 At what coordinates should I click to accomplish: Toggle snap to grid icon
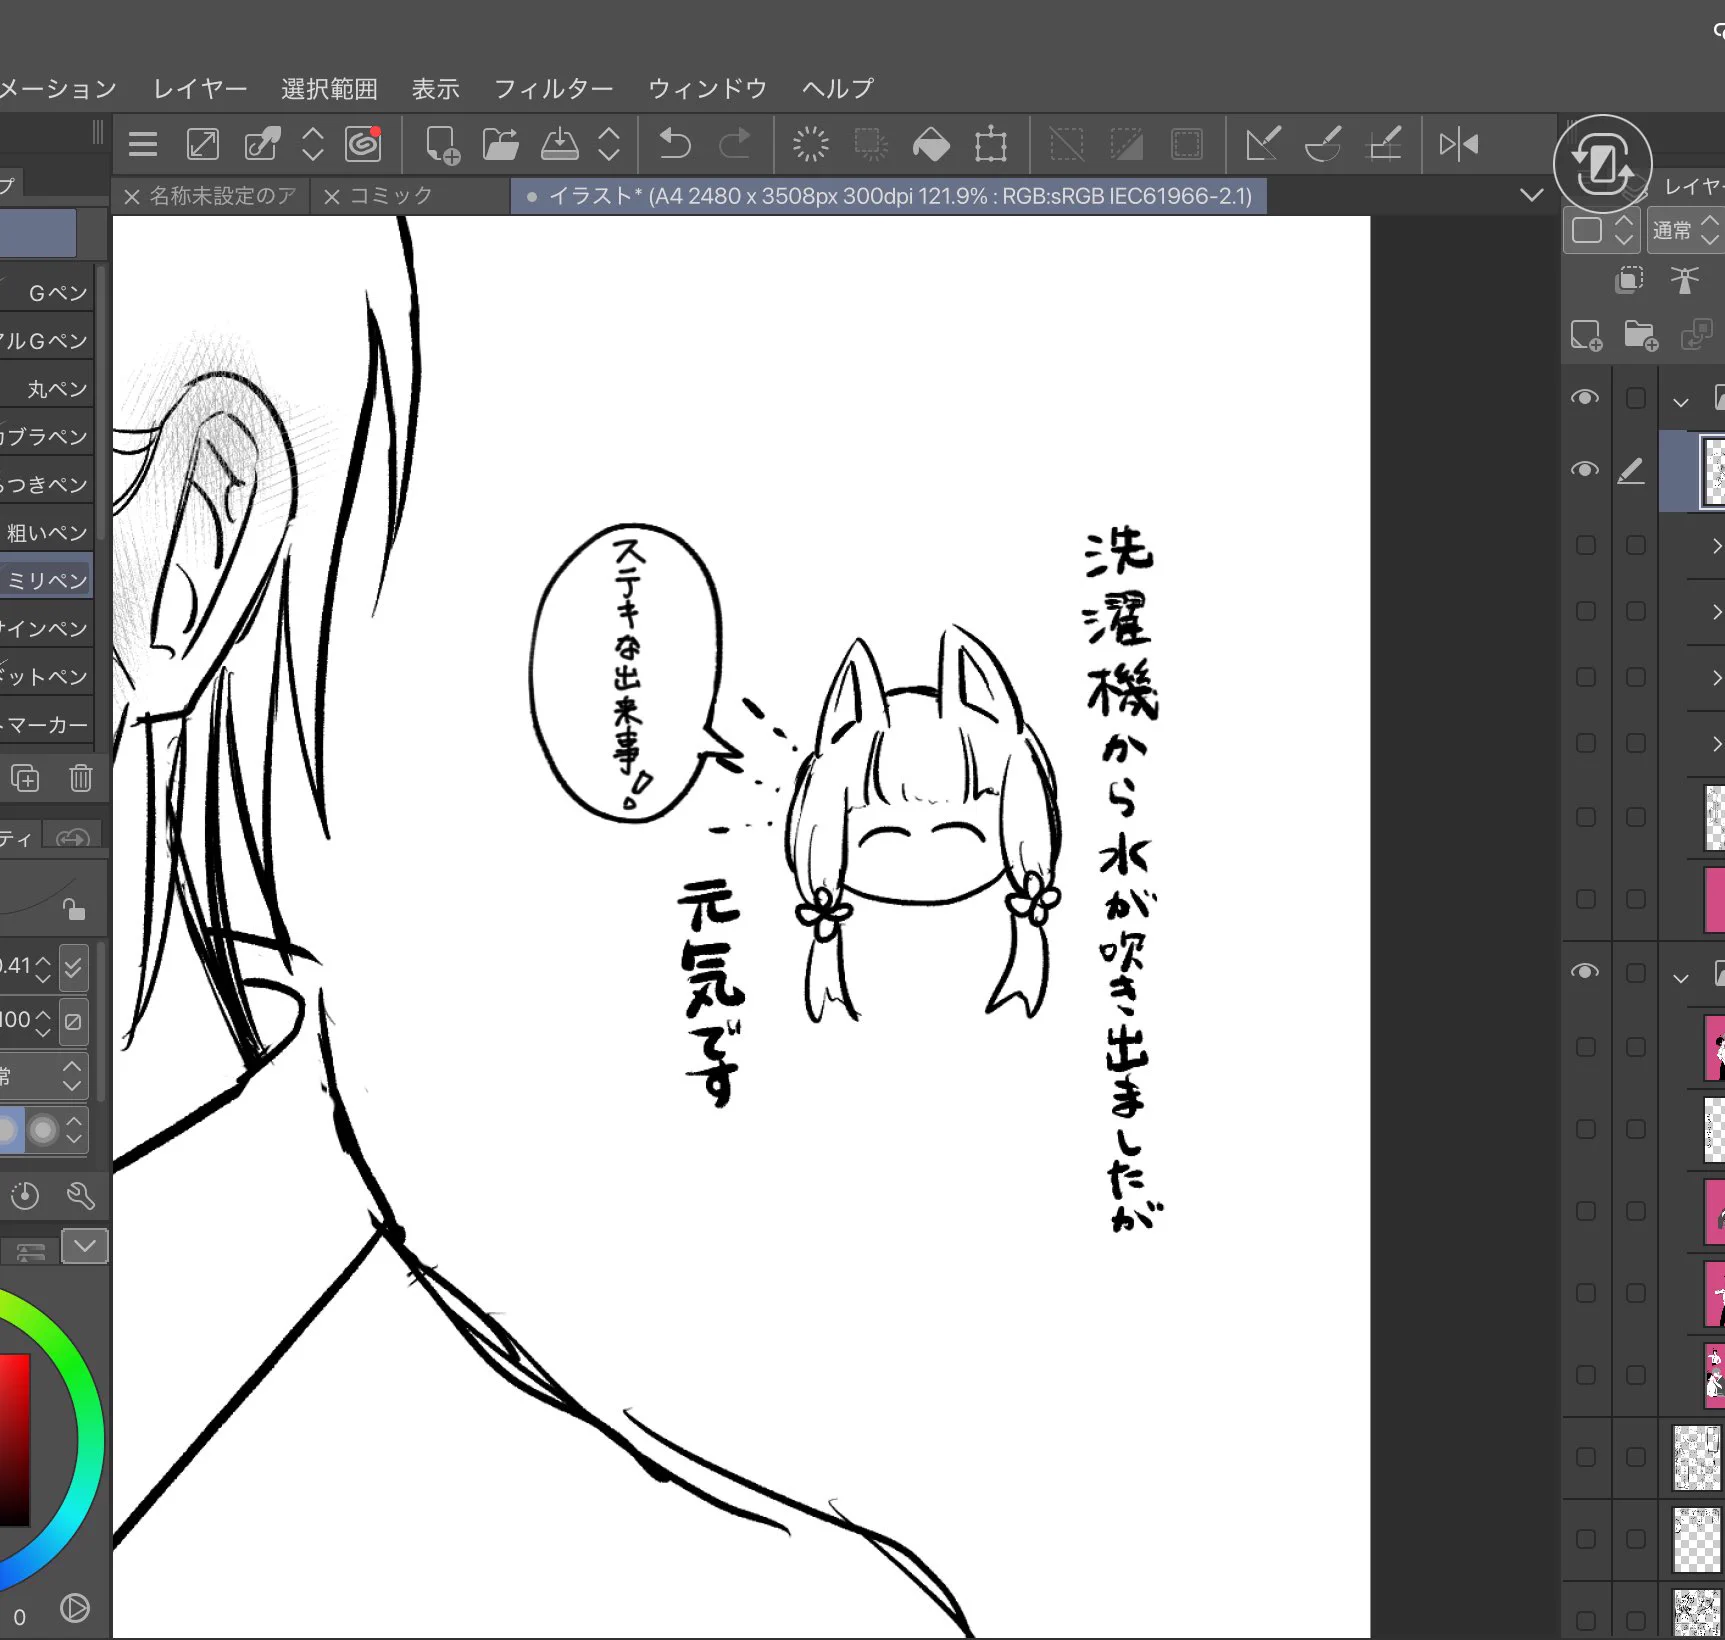[1385, 145]
